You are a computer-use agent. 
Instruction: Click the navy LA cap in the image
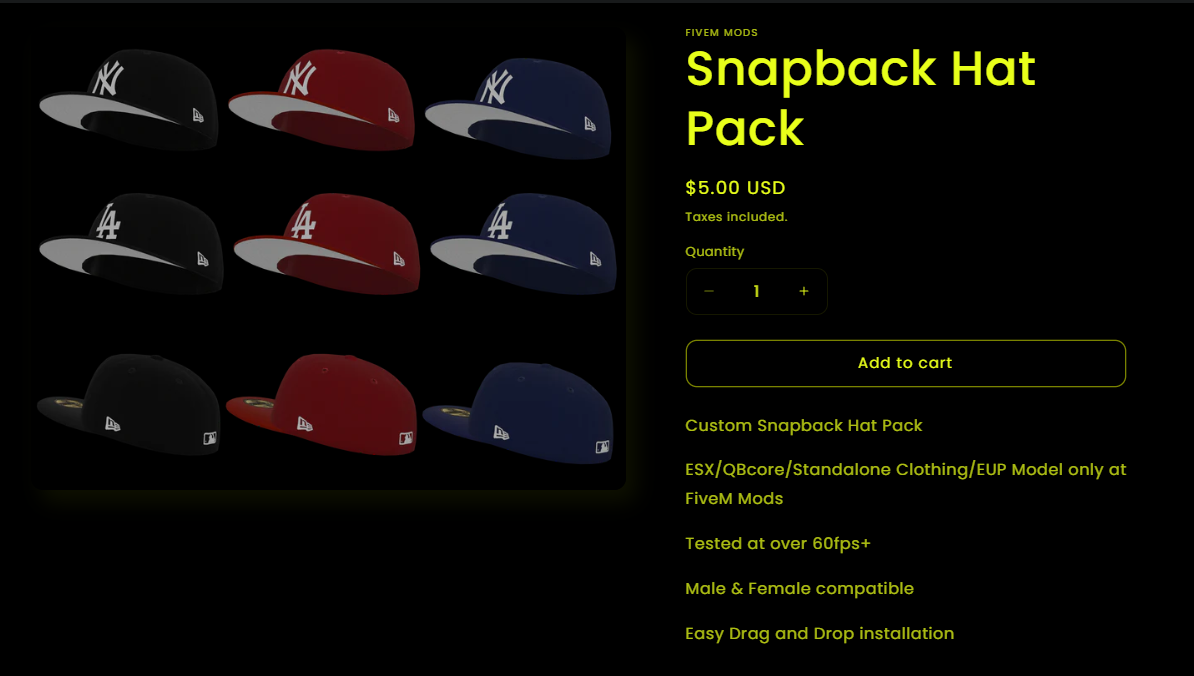click(523, 243)
